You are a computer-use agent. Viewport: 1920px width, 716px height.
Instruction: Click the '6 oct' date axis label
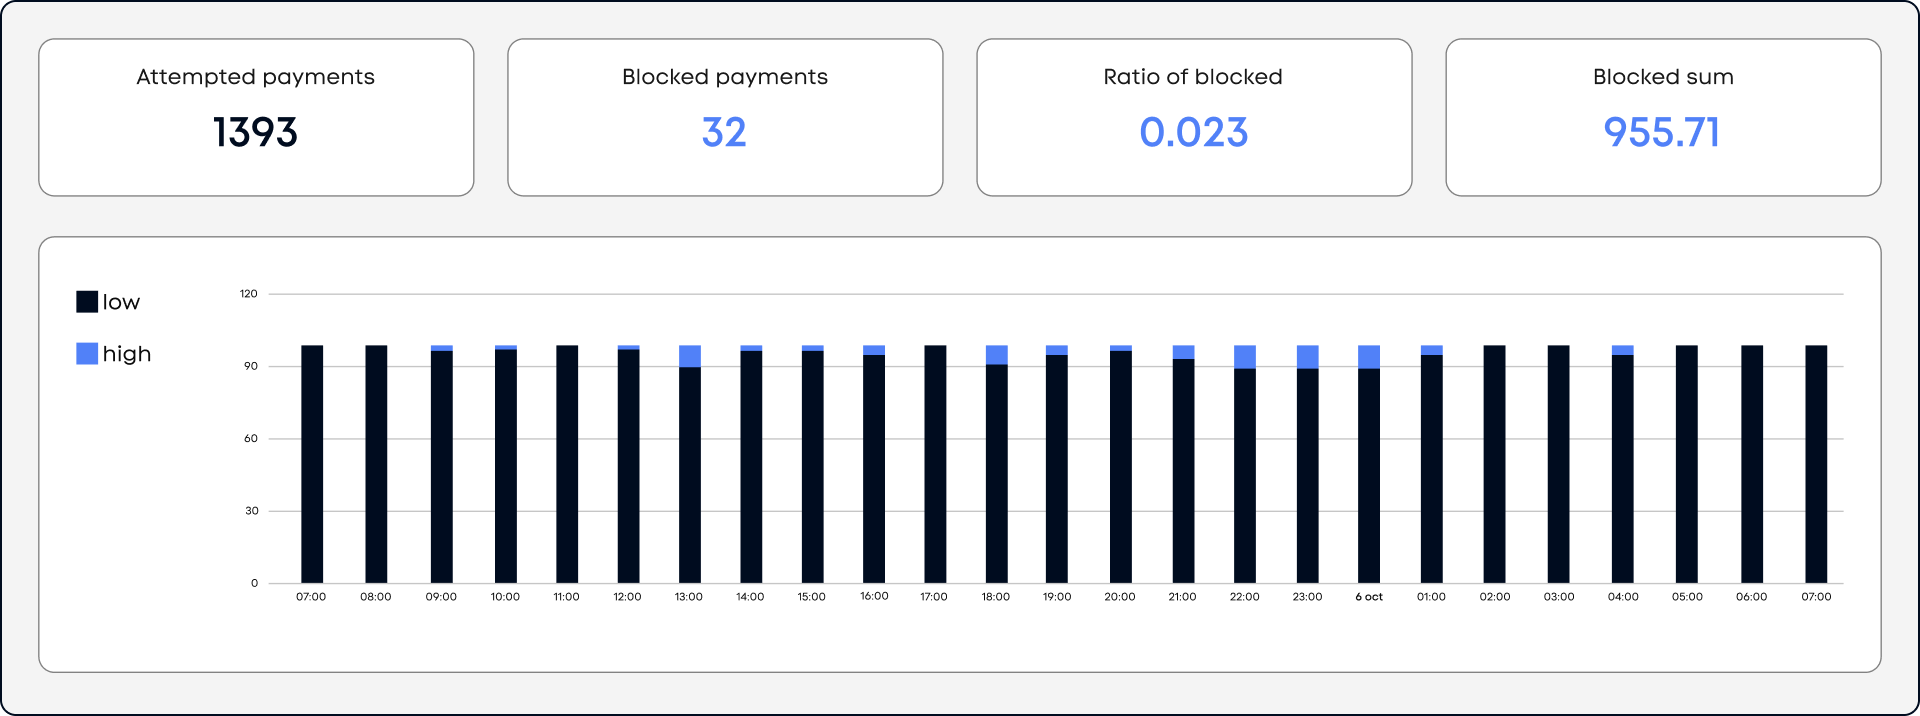1369,597
